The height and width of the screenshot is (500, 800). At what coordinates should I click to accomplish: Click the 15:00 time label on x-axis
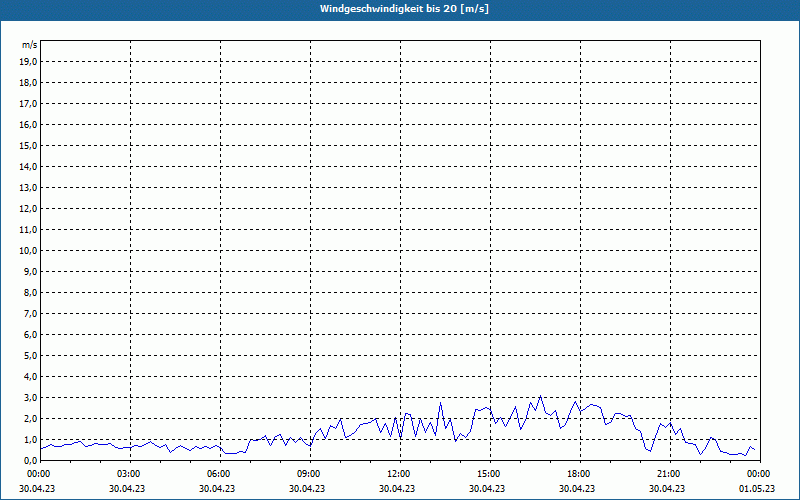(489, 474)
